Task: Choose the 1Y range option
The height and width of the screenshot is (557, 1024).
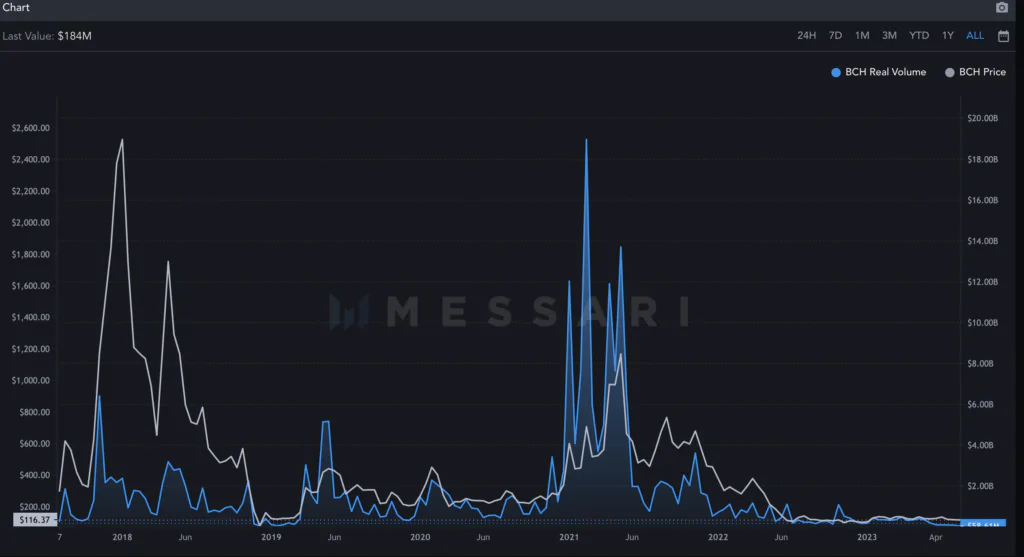Action: tap(948, 36)
